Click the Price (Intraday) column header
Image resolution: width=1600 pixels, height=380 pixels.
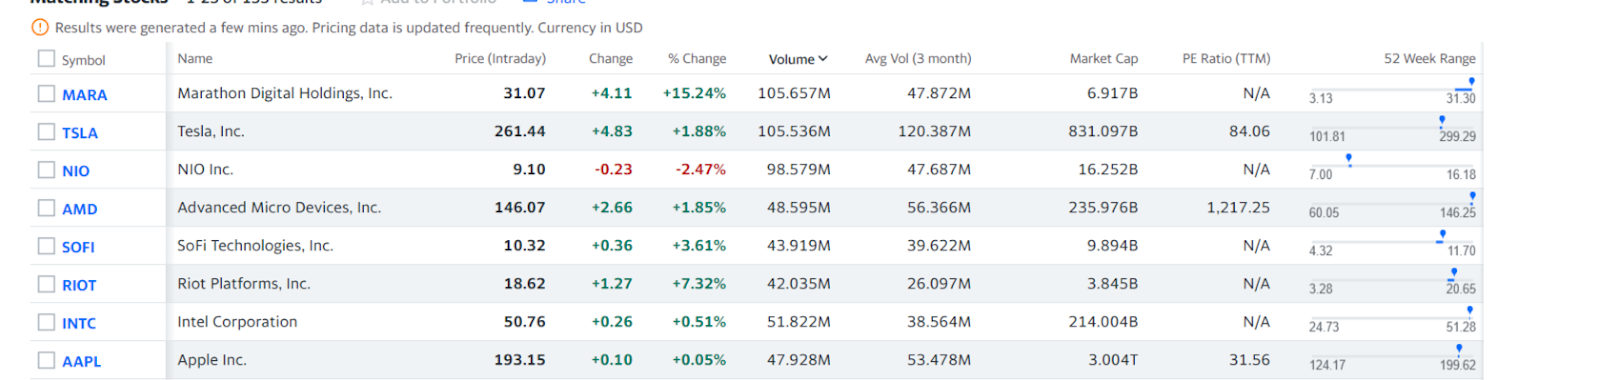[500, 59]
